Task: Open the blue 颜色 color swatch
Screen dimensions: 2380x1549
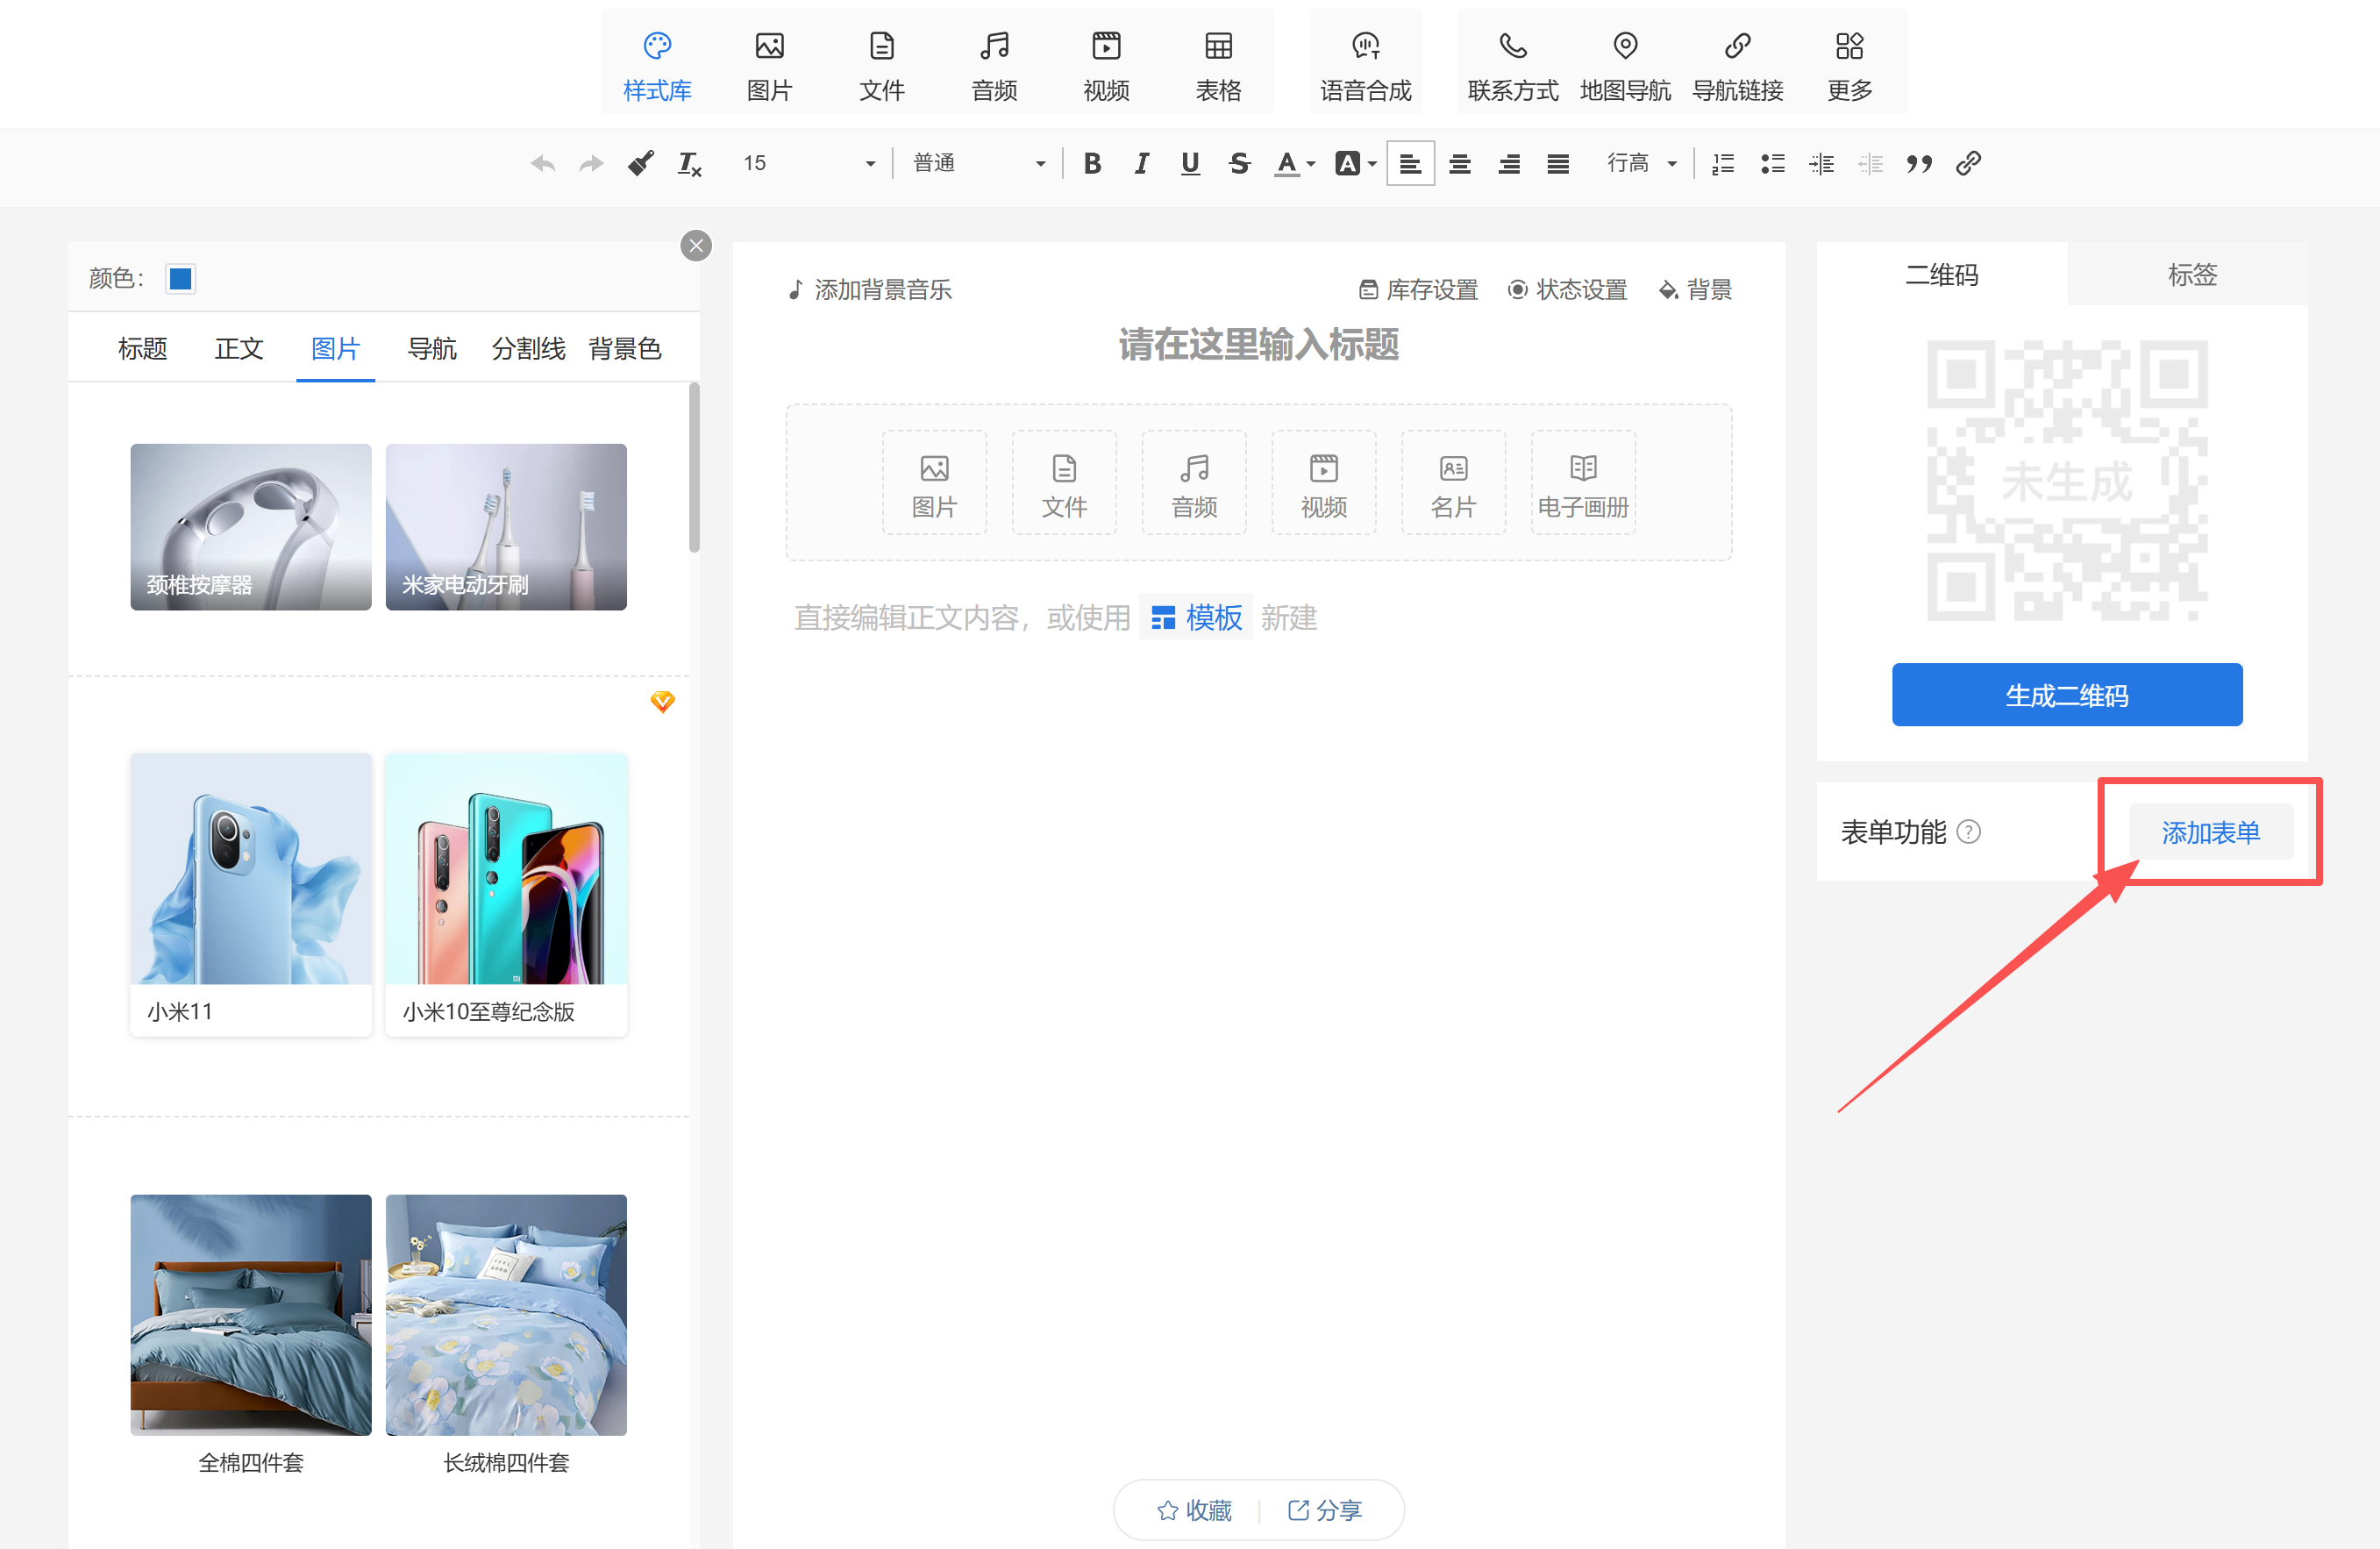Action: point(181,278)
